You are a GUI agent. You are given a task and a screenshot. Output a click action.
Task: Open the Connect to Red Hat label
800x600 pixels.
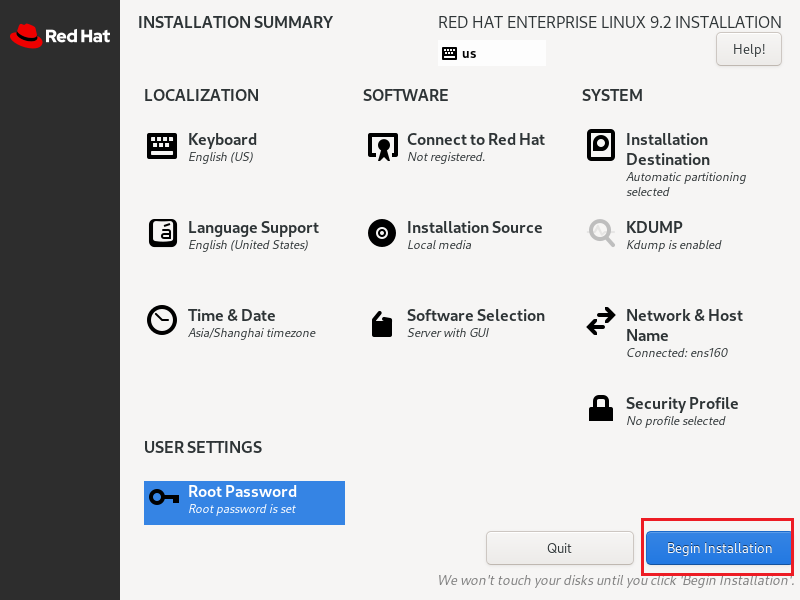476,139
